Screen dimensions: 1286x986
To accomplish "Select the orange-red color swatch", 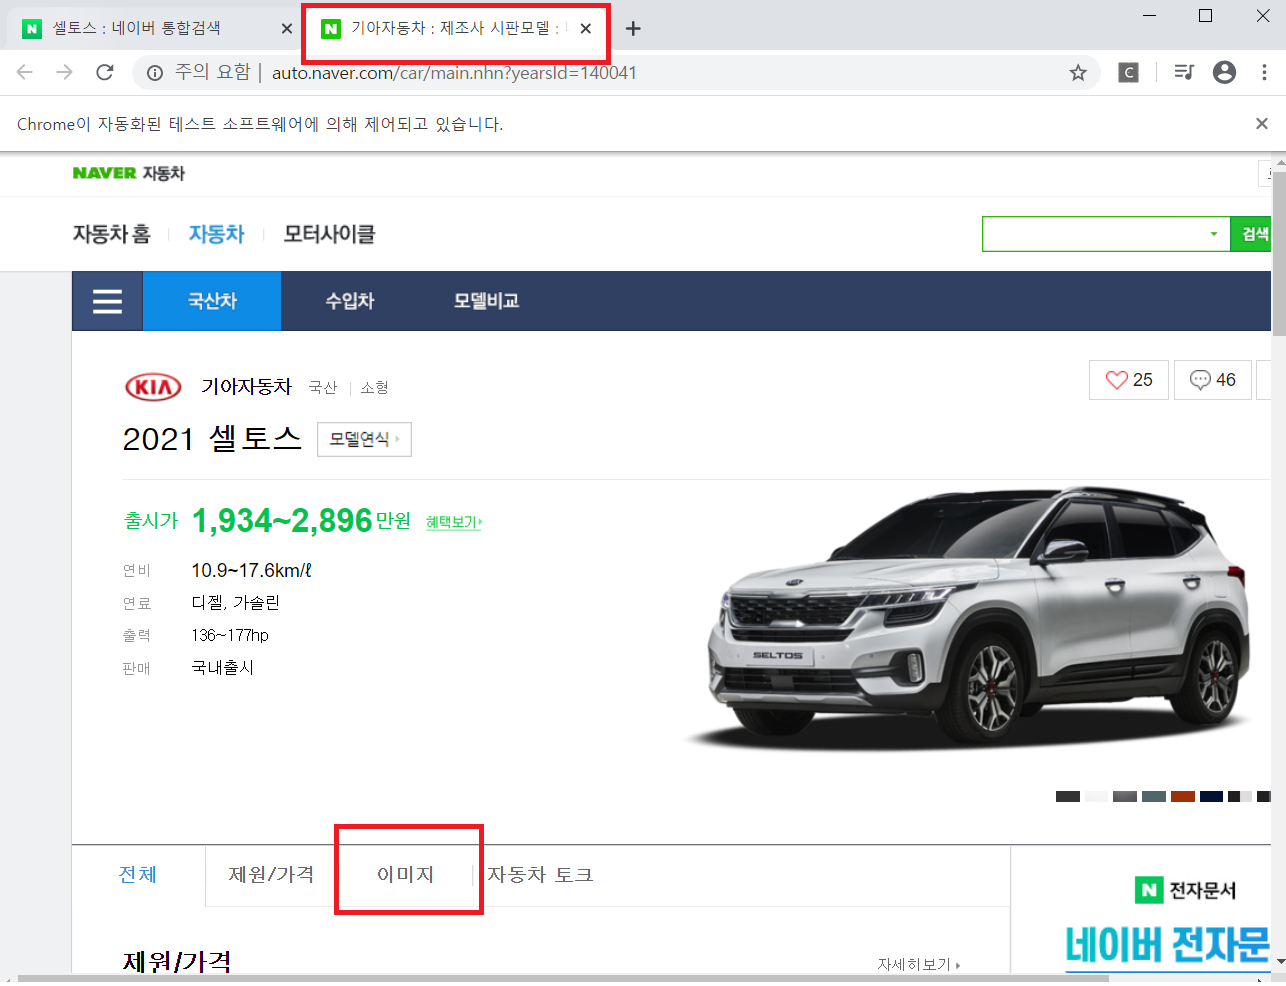I will 1183,797.
